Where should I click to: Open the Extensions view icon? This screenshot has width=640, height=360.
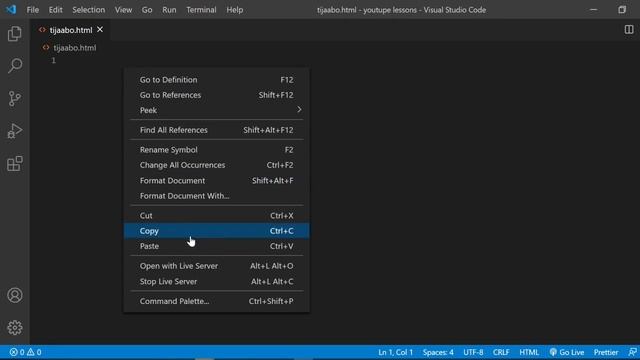[15, 164]
